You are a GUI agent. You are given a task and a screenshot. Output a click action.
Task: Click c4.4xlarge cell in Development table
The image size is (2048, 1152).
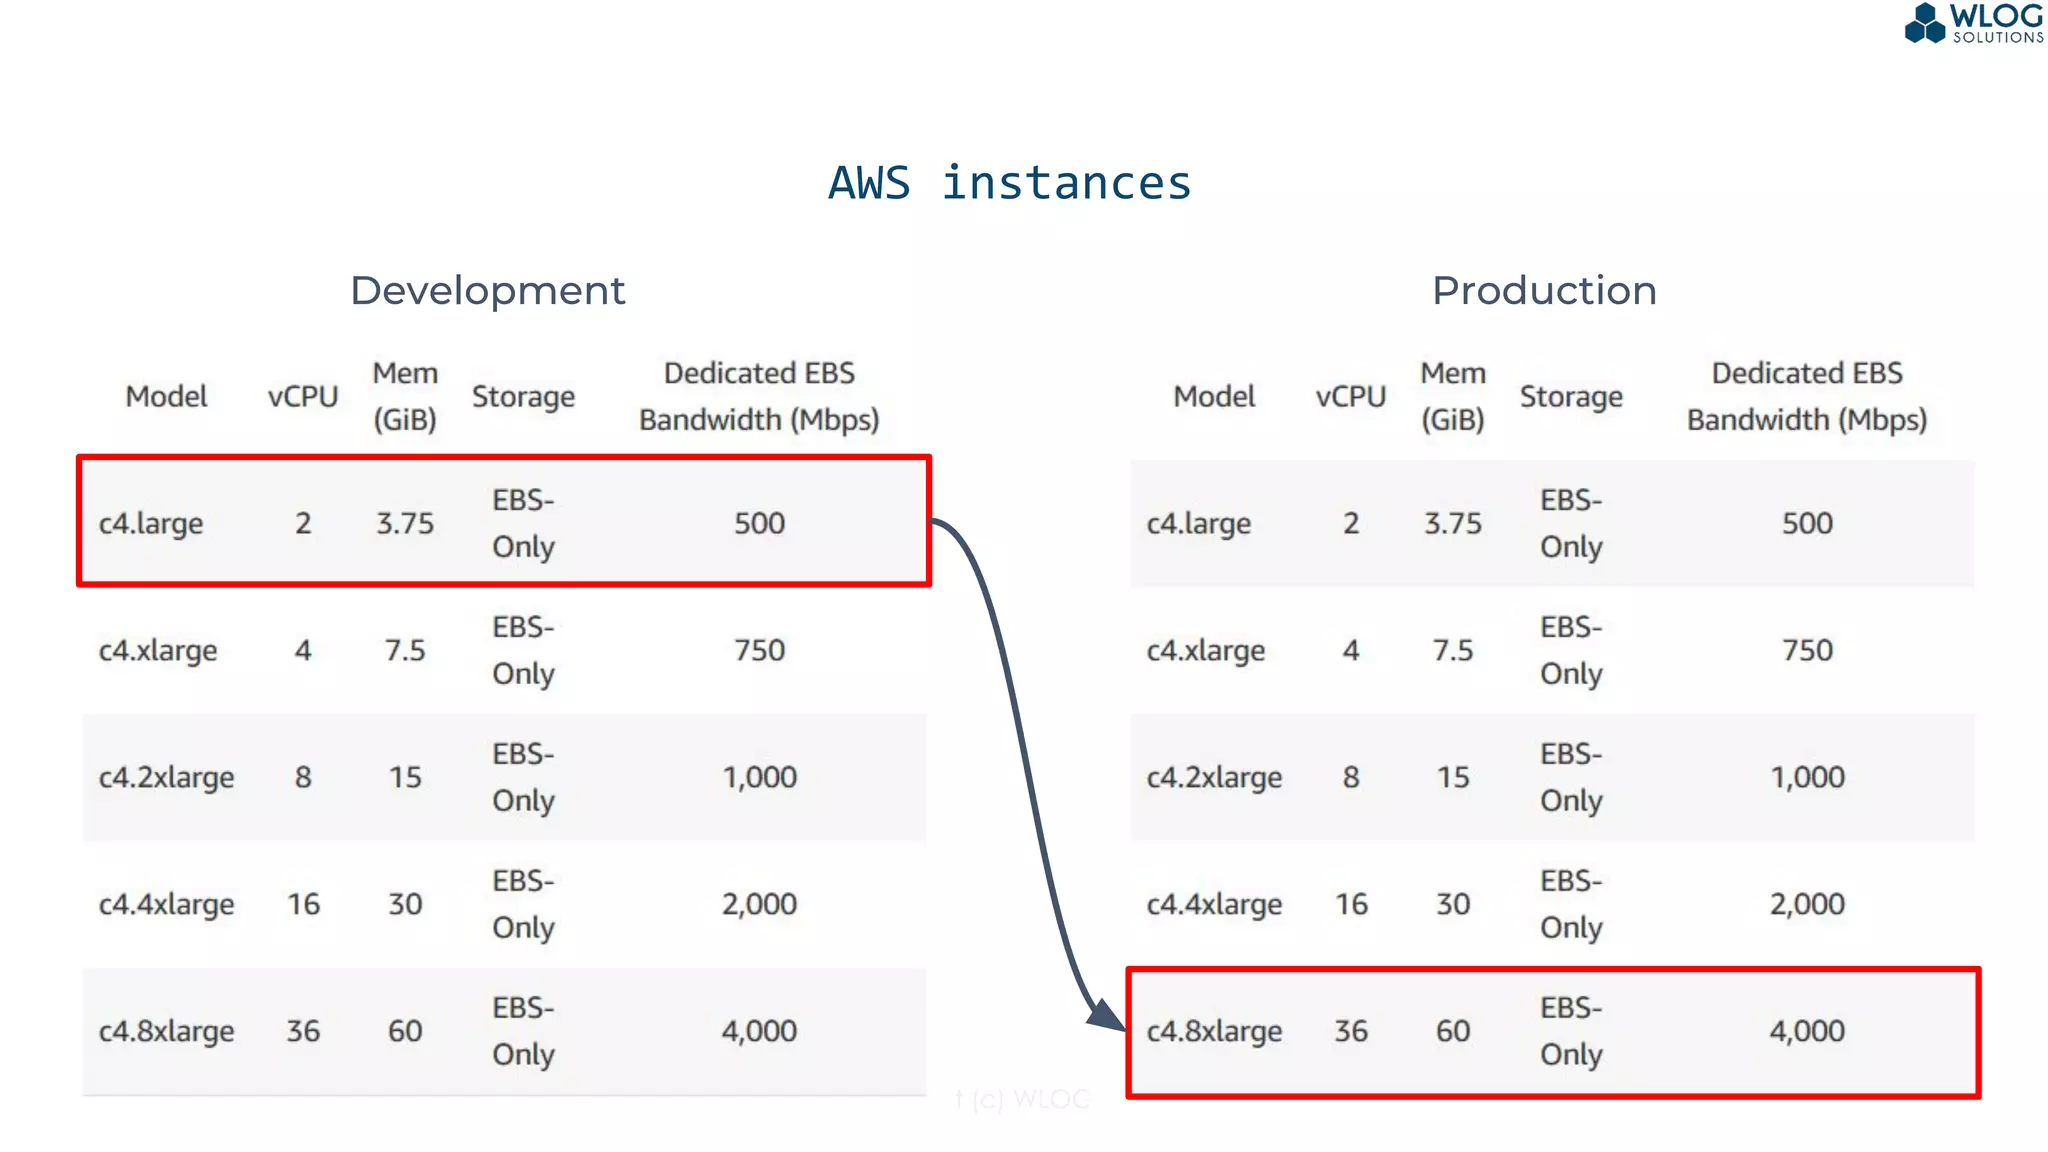(166, 905)
